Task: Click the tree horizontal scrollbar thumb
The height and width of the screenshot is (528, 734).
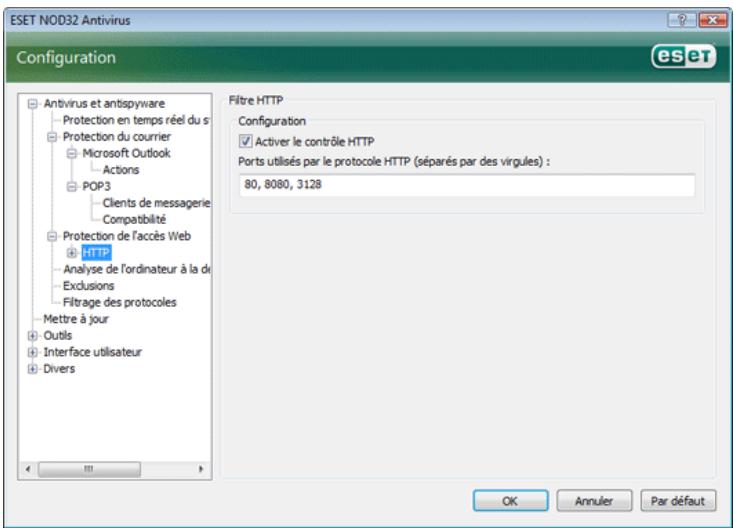Action: pyautogui.click(x=89, y=469)
